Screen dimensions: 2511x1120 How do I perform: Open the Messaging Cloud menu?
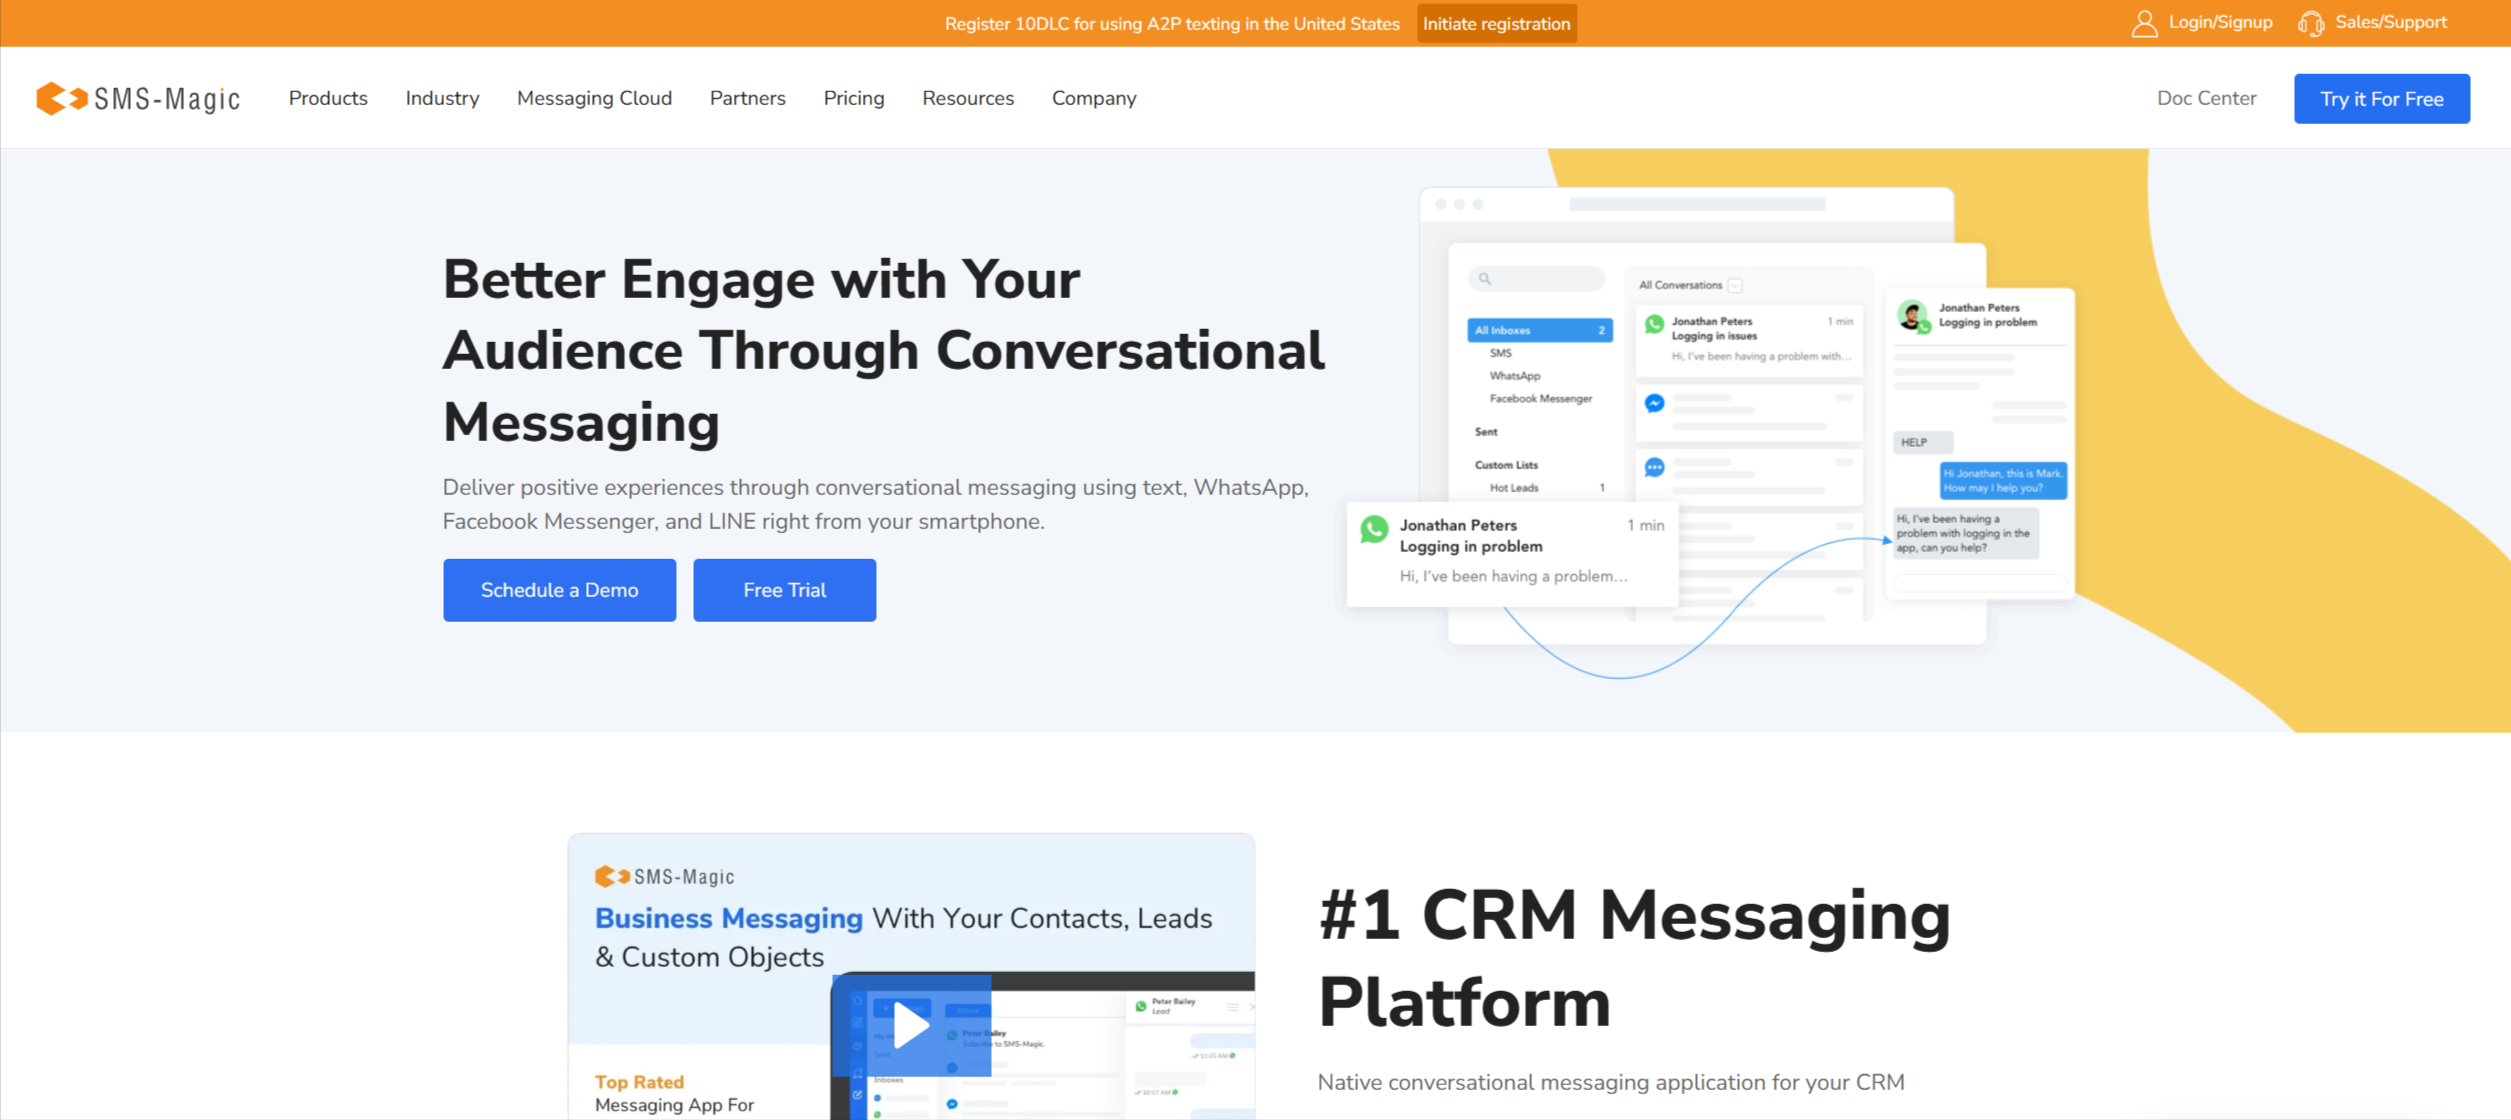tap(594, 98)
